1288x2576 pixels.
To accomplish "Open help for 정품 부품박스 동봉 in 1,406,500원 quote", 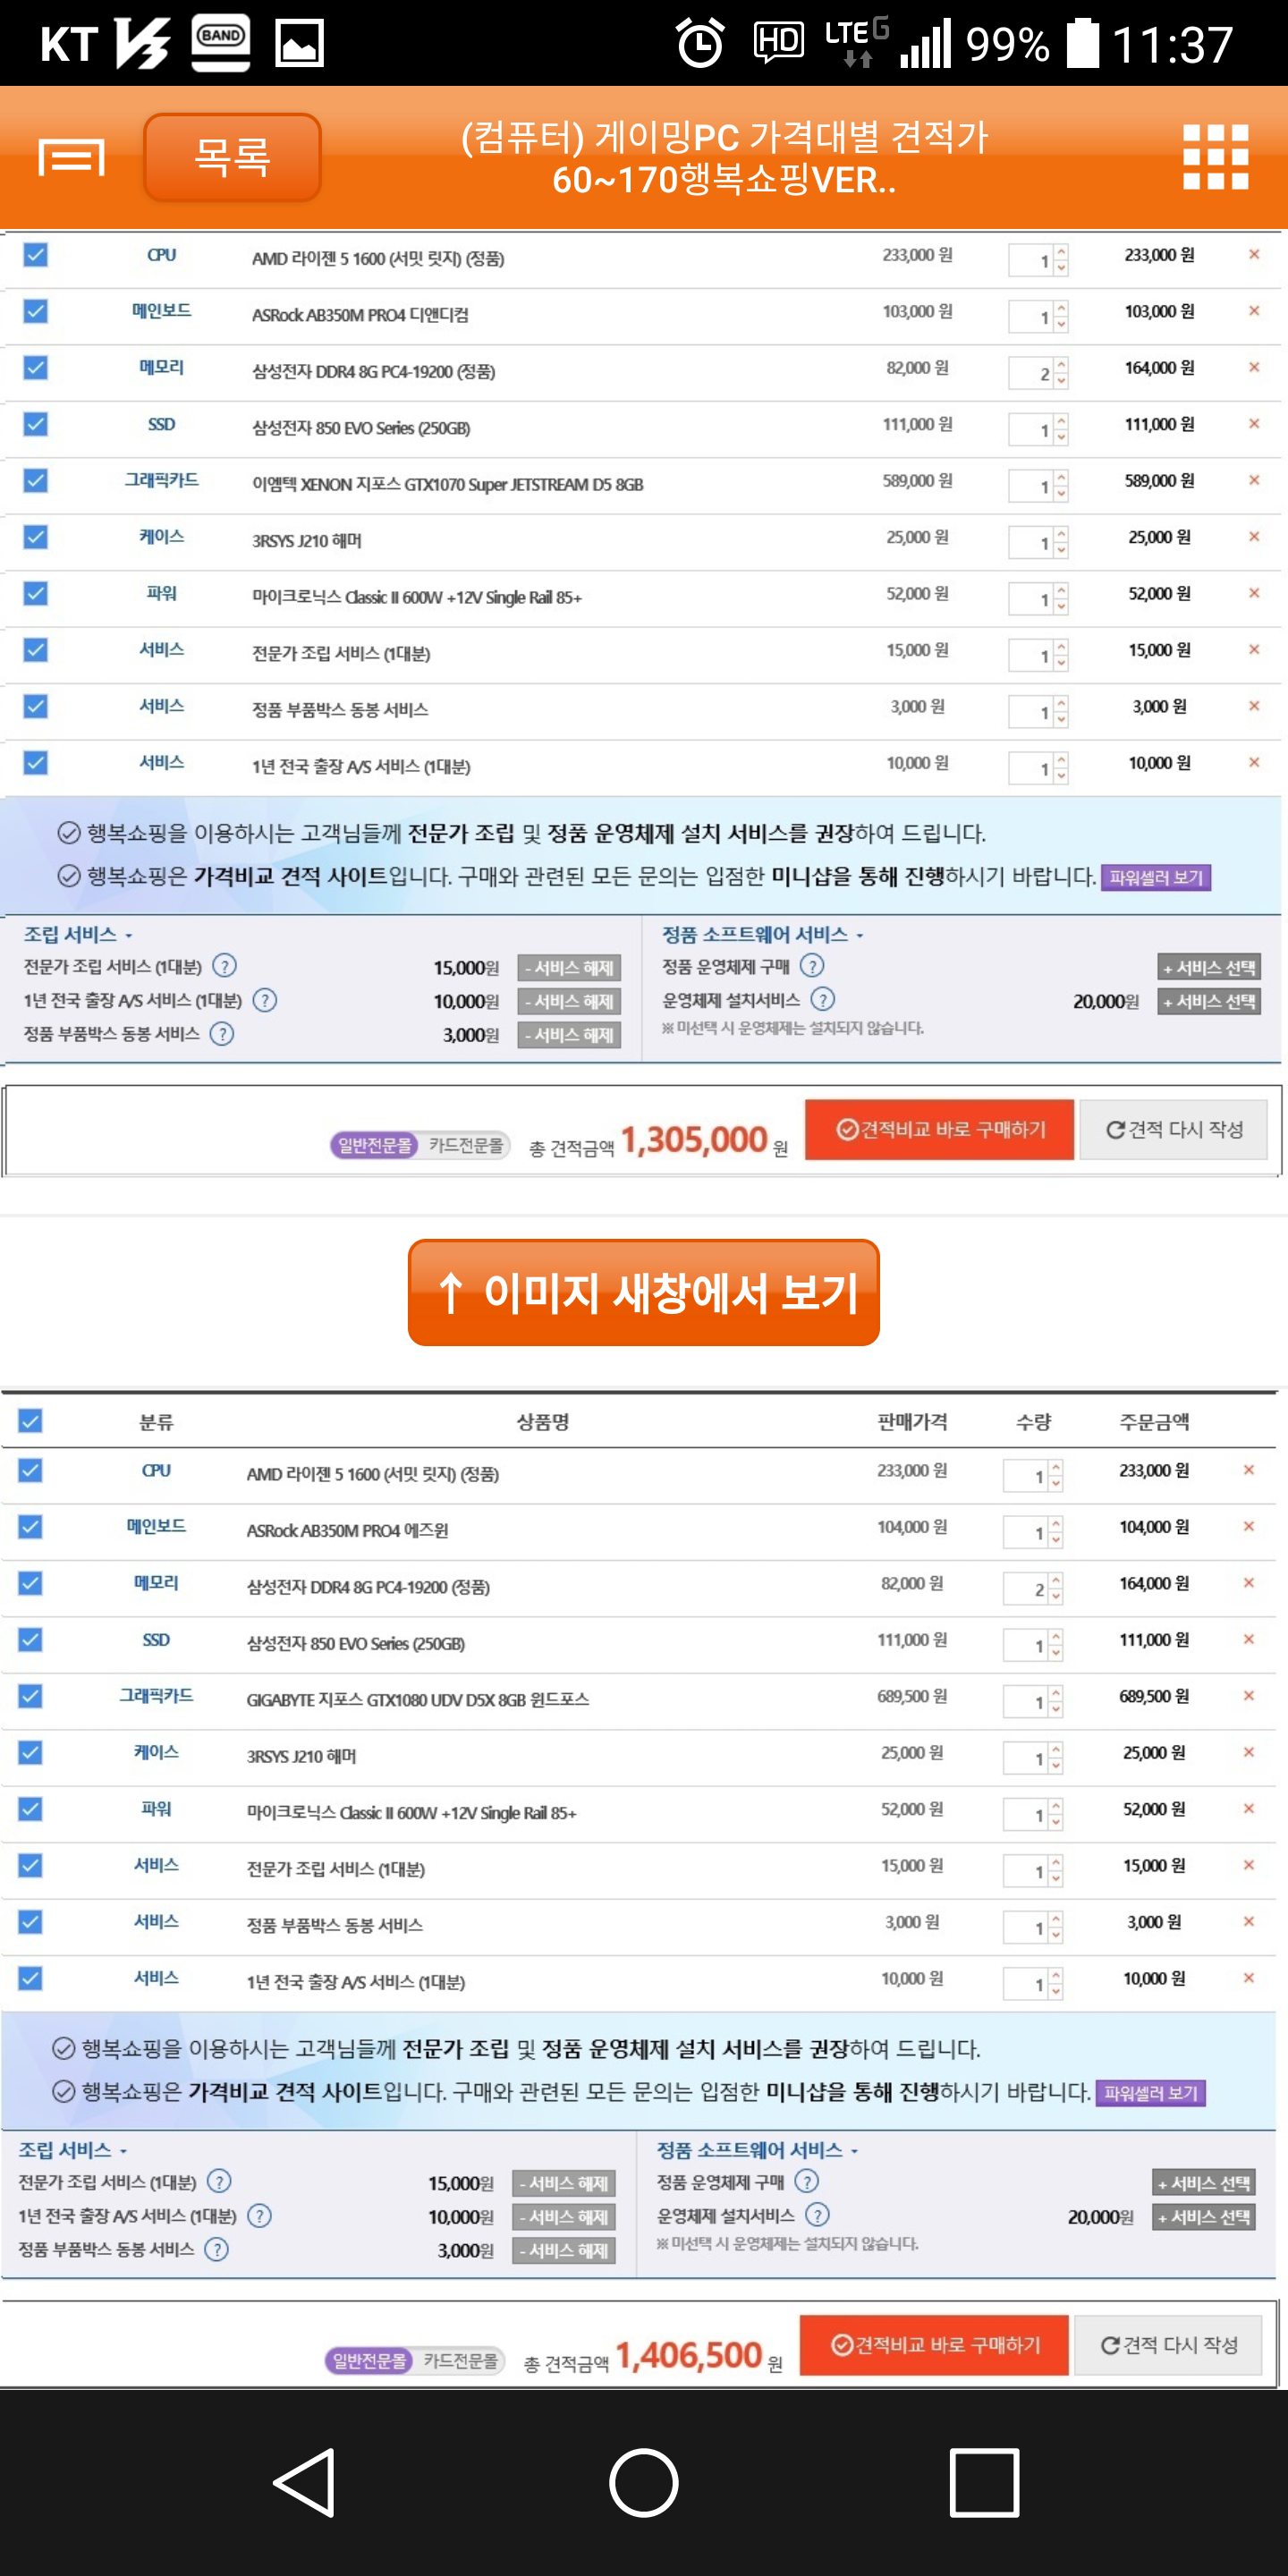I will tap(217, 2249).
